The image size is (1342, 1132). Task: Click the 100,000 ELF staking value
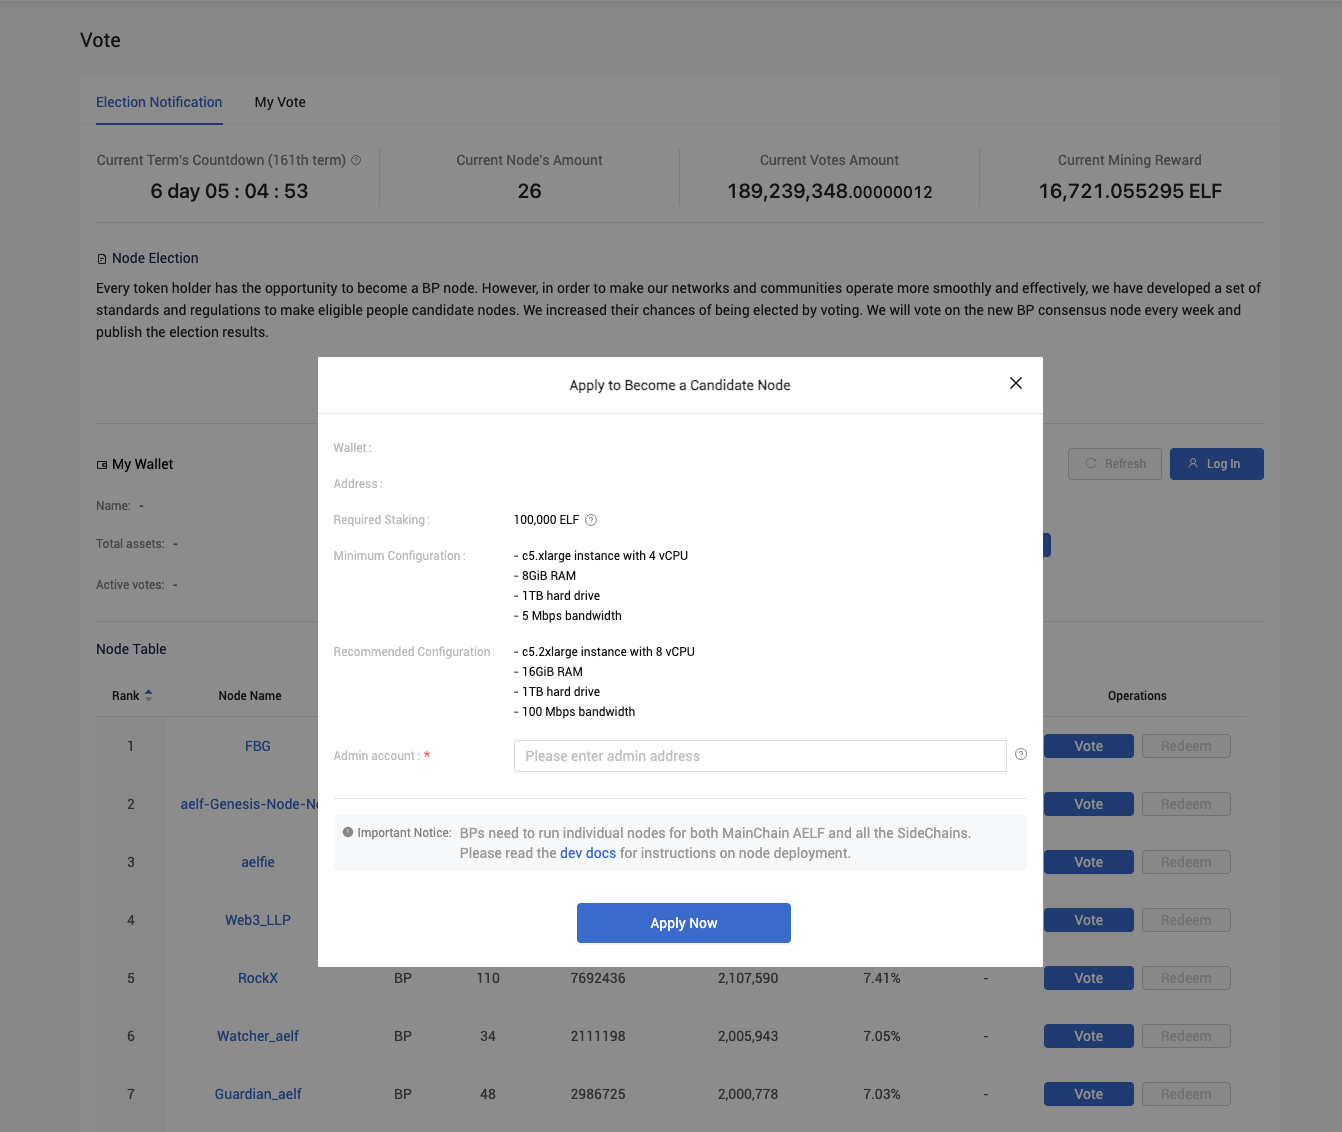click(x=546, y=520)
